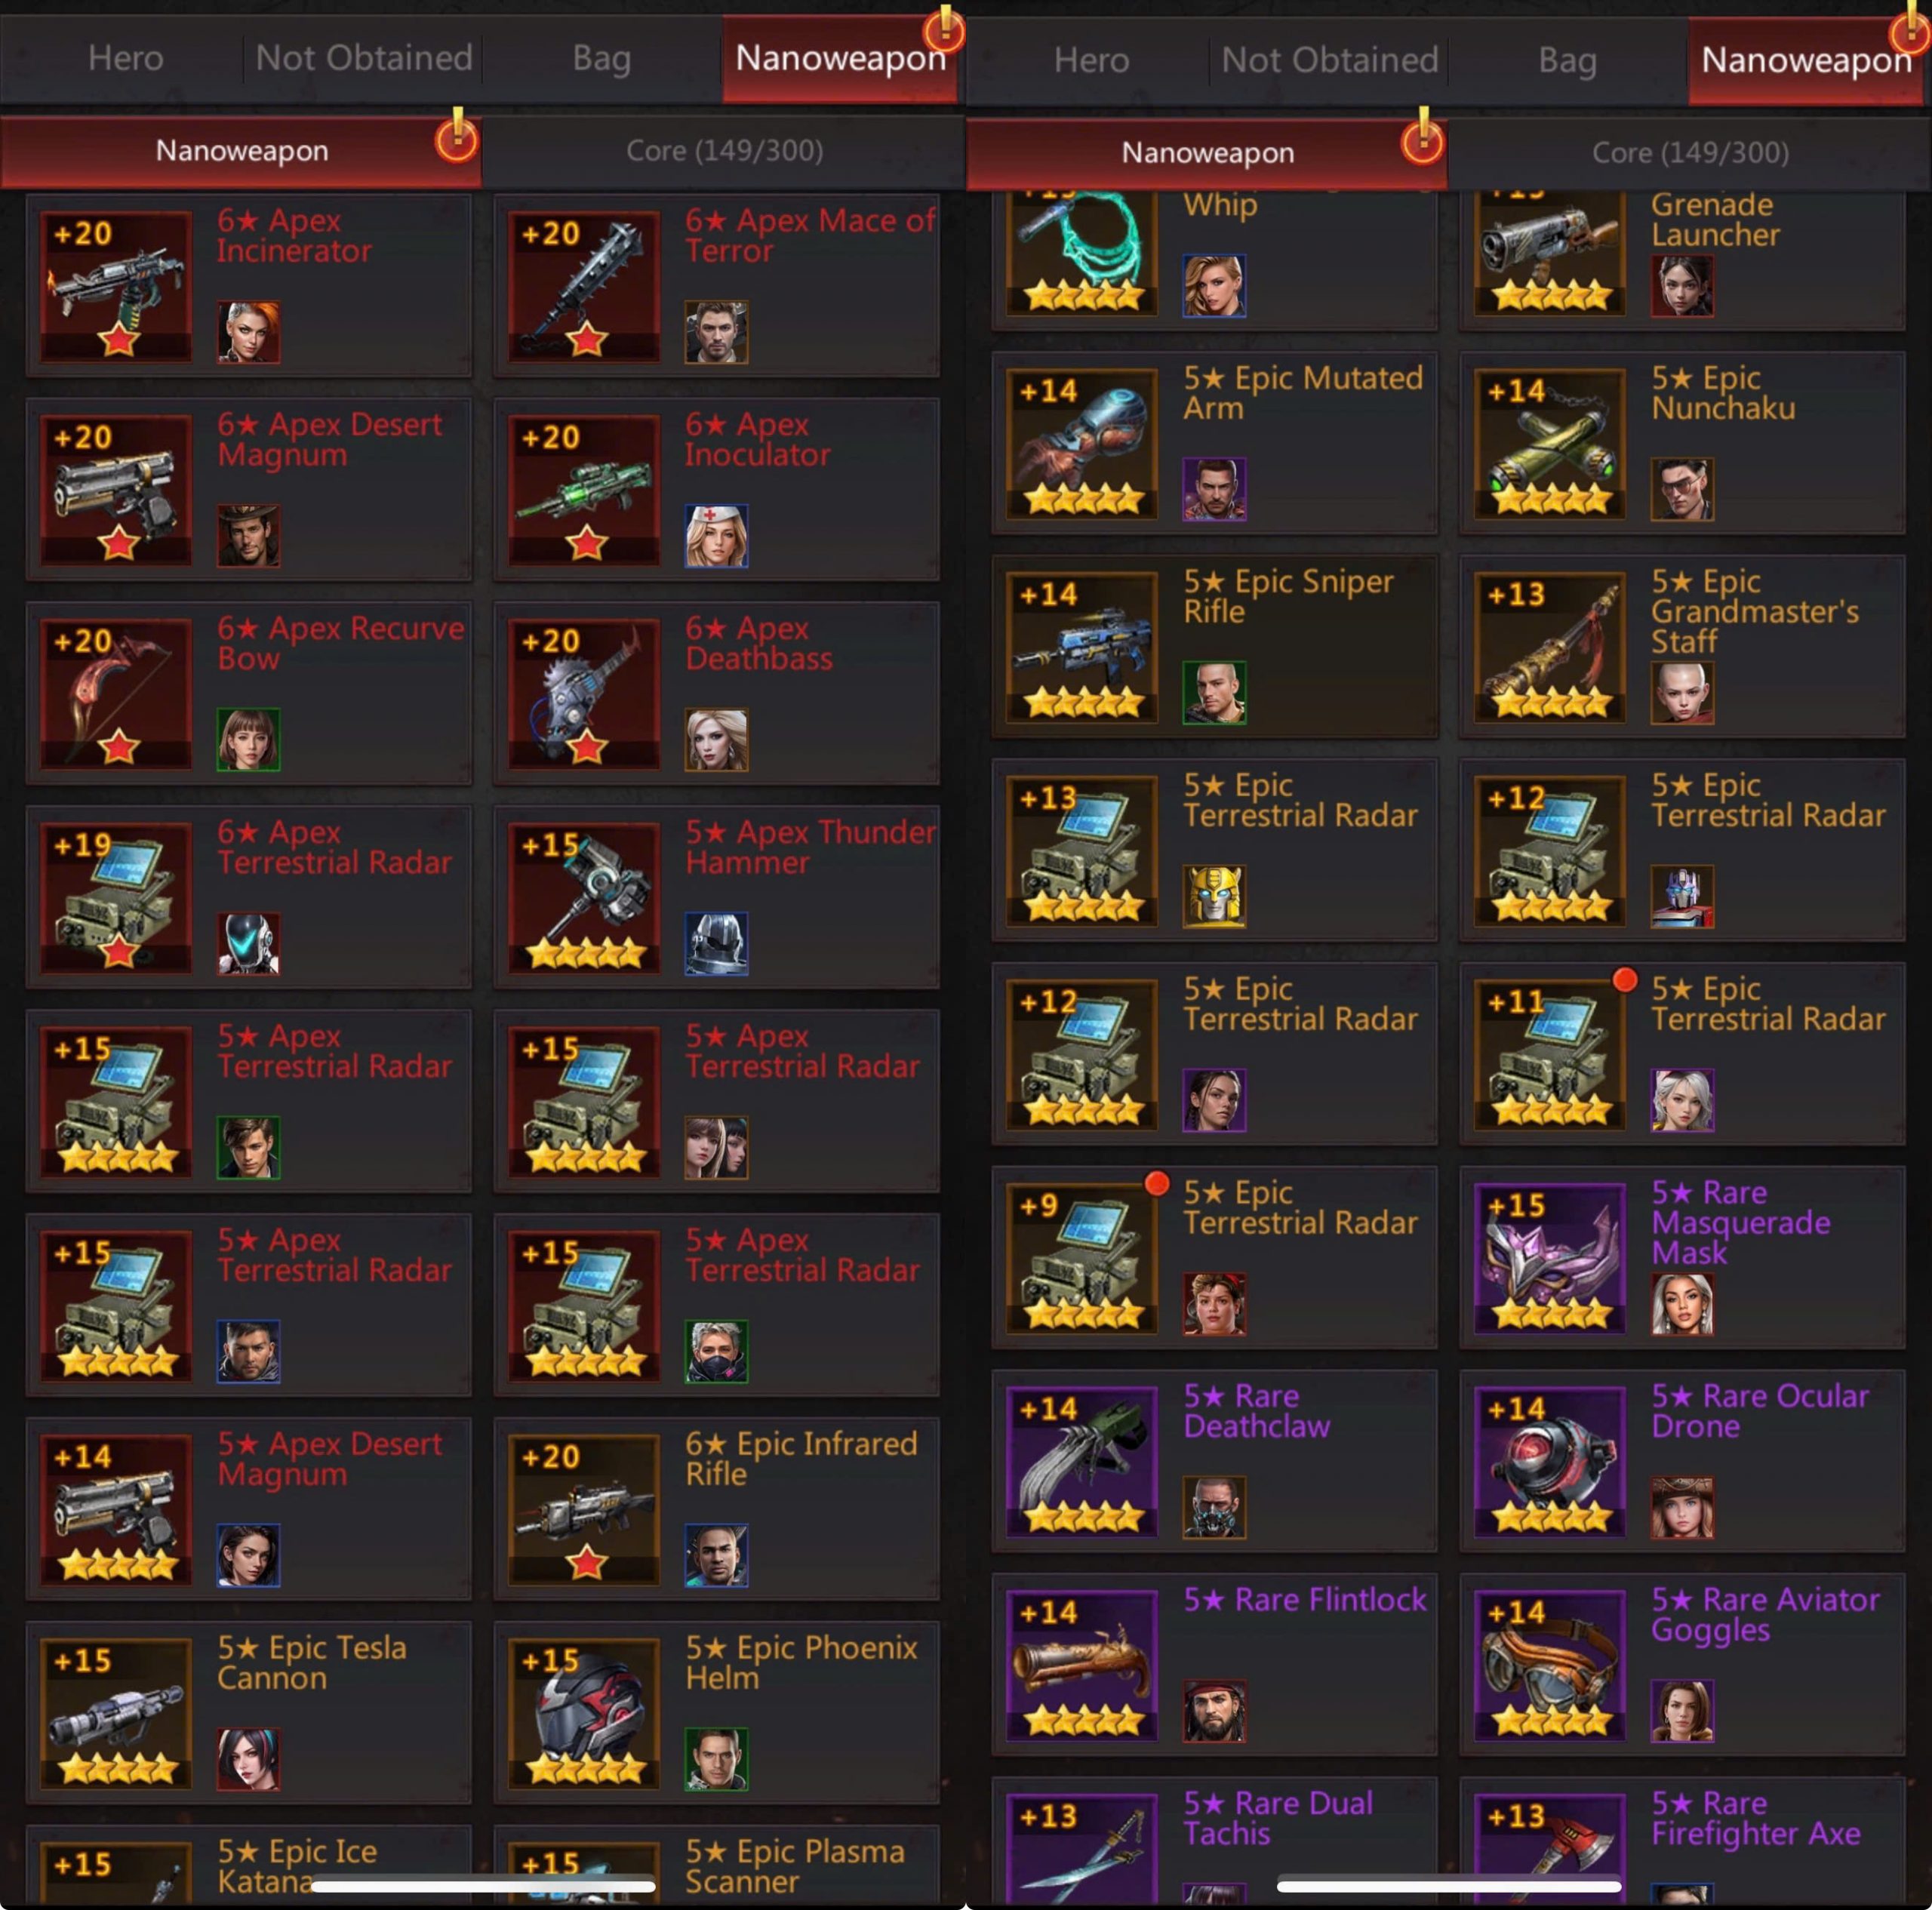Open the 5★ Rare Flintlock item card
Screen dimensions: 1932x1910
point(1214,1664)
